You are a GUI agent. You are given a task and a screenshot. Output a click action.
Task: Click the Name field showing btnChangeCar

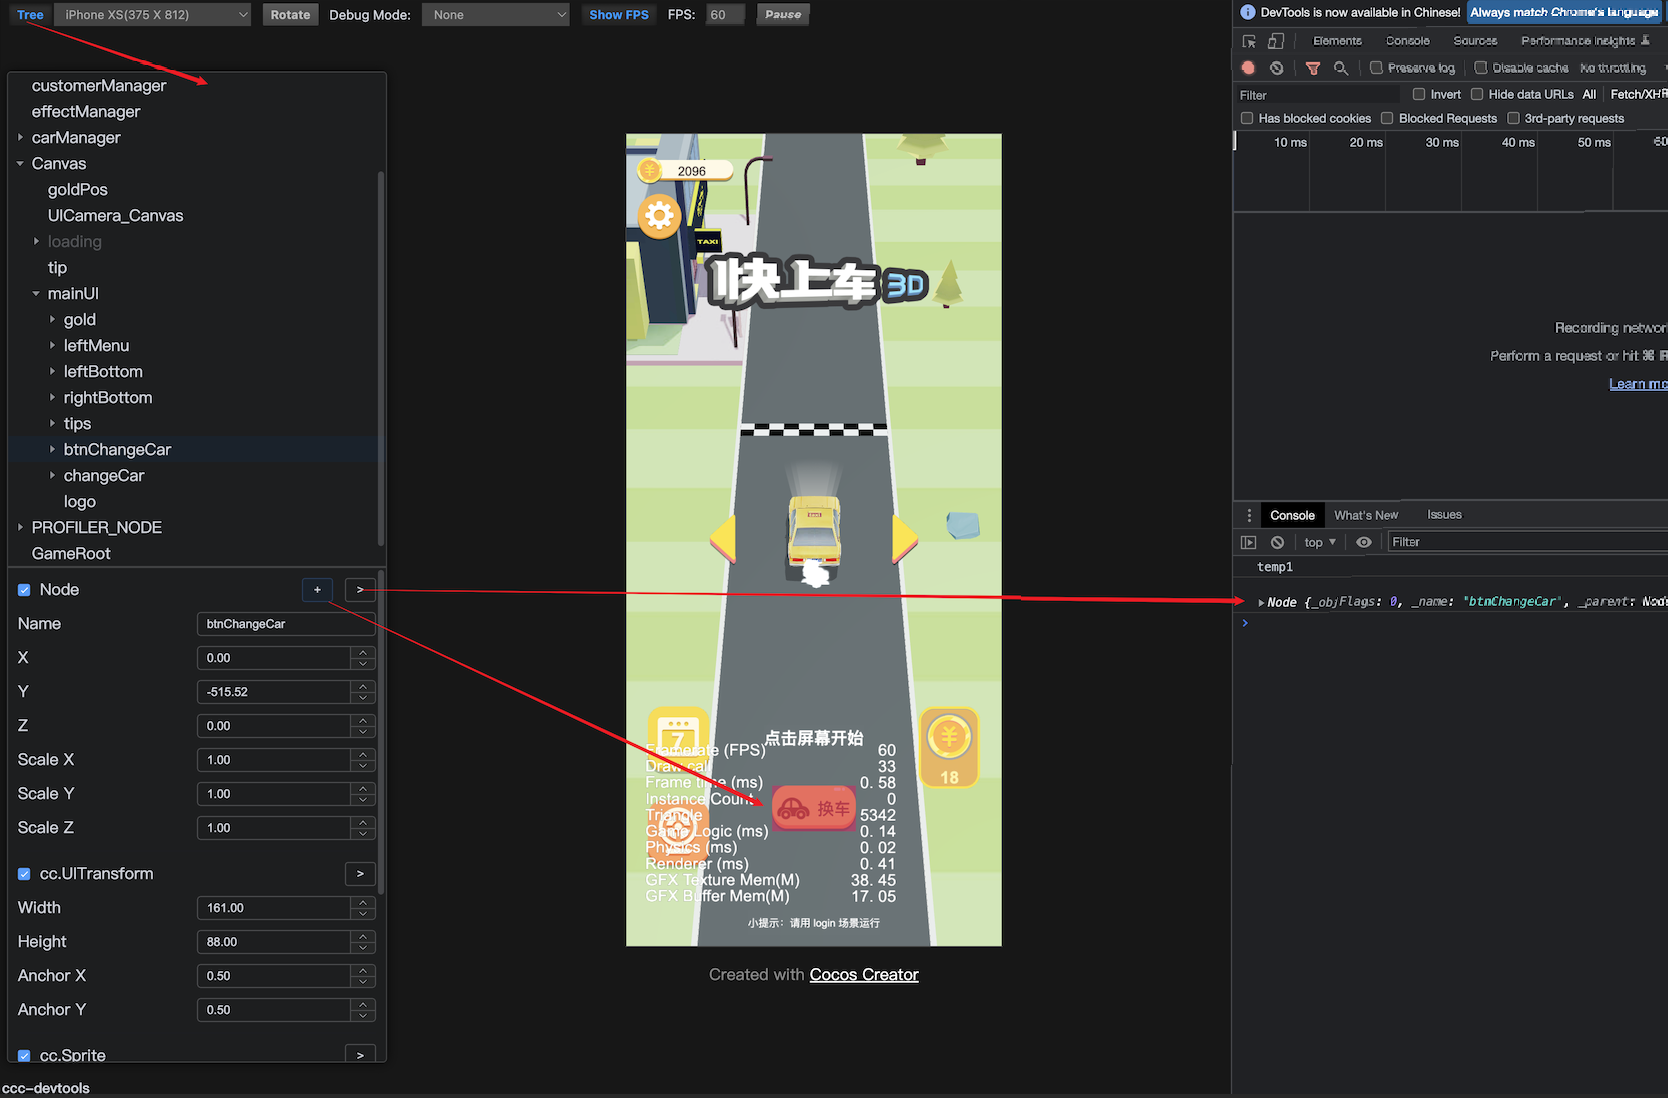point(285,623)
